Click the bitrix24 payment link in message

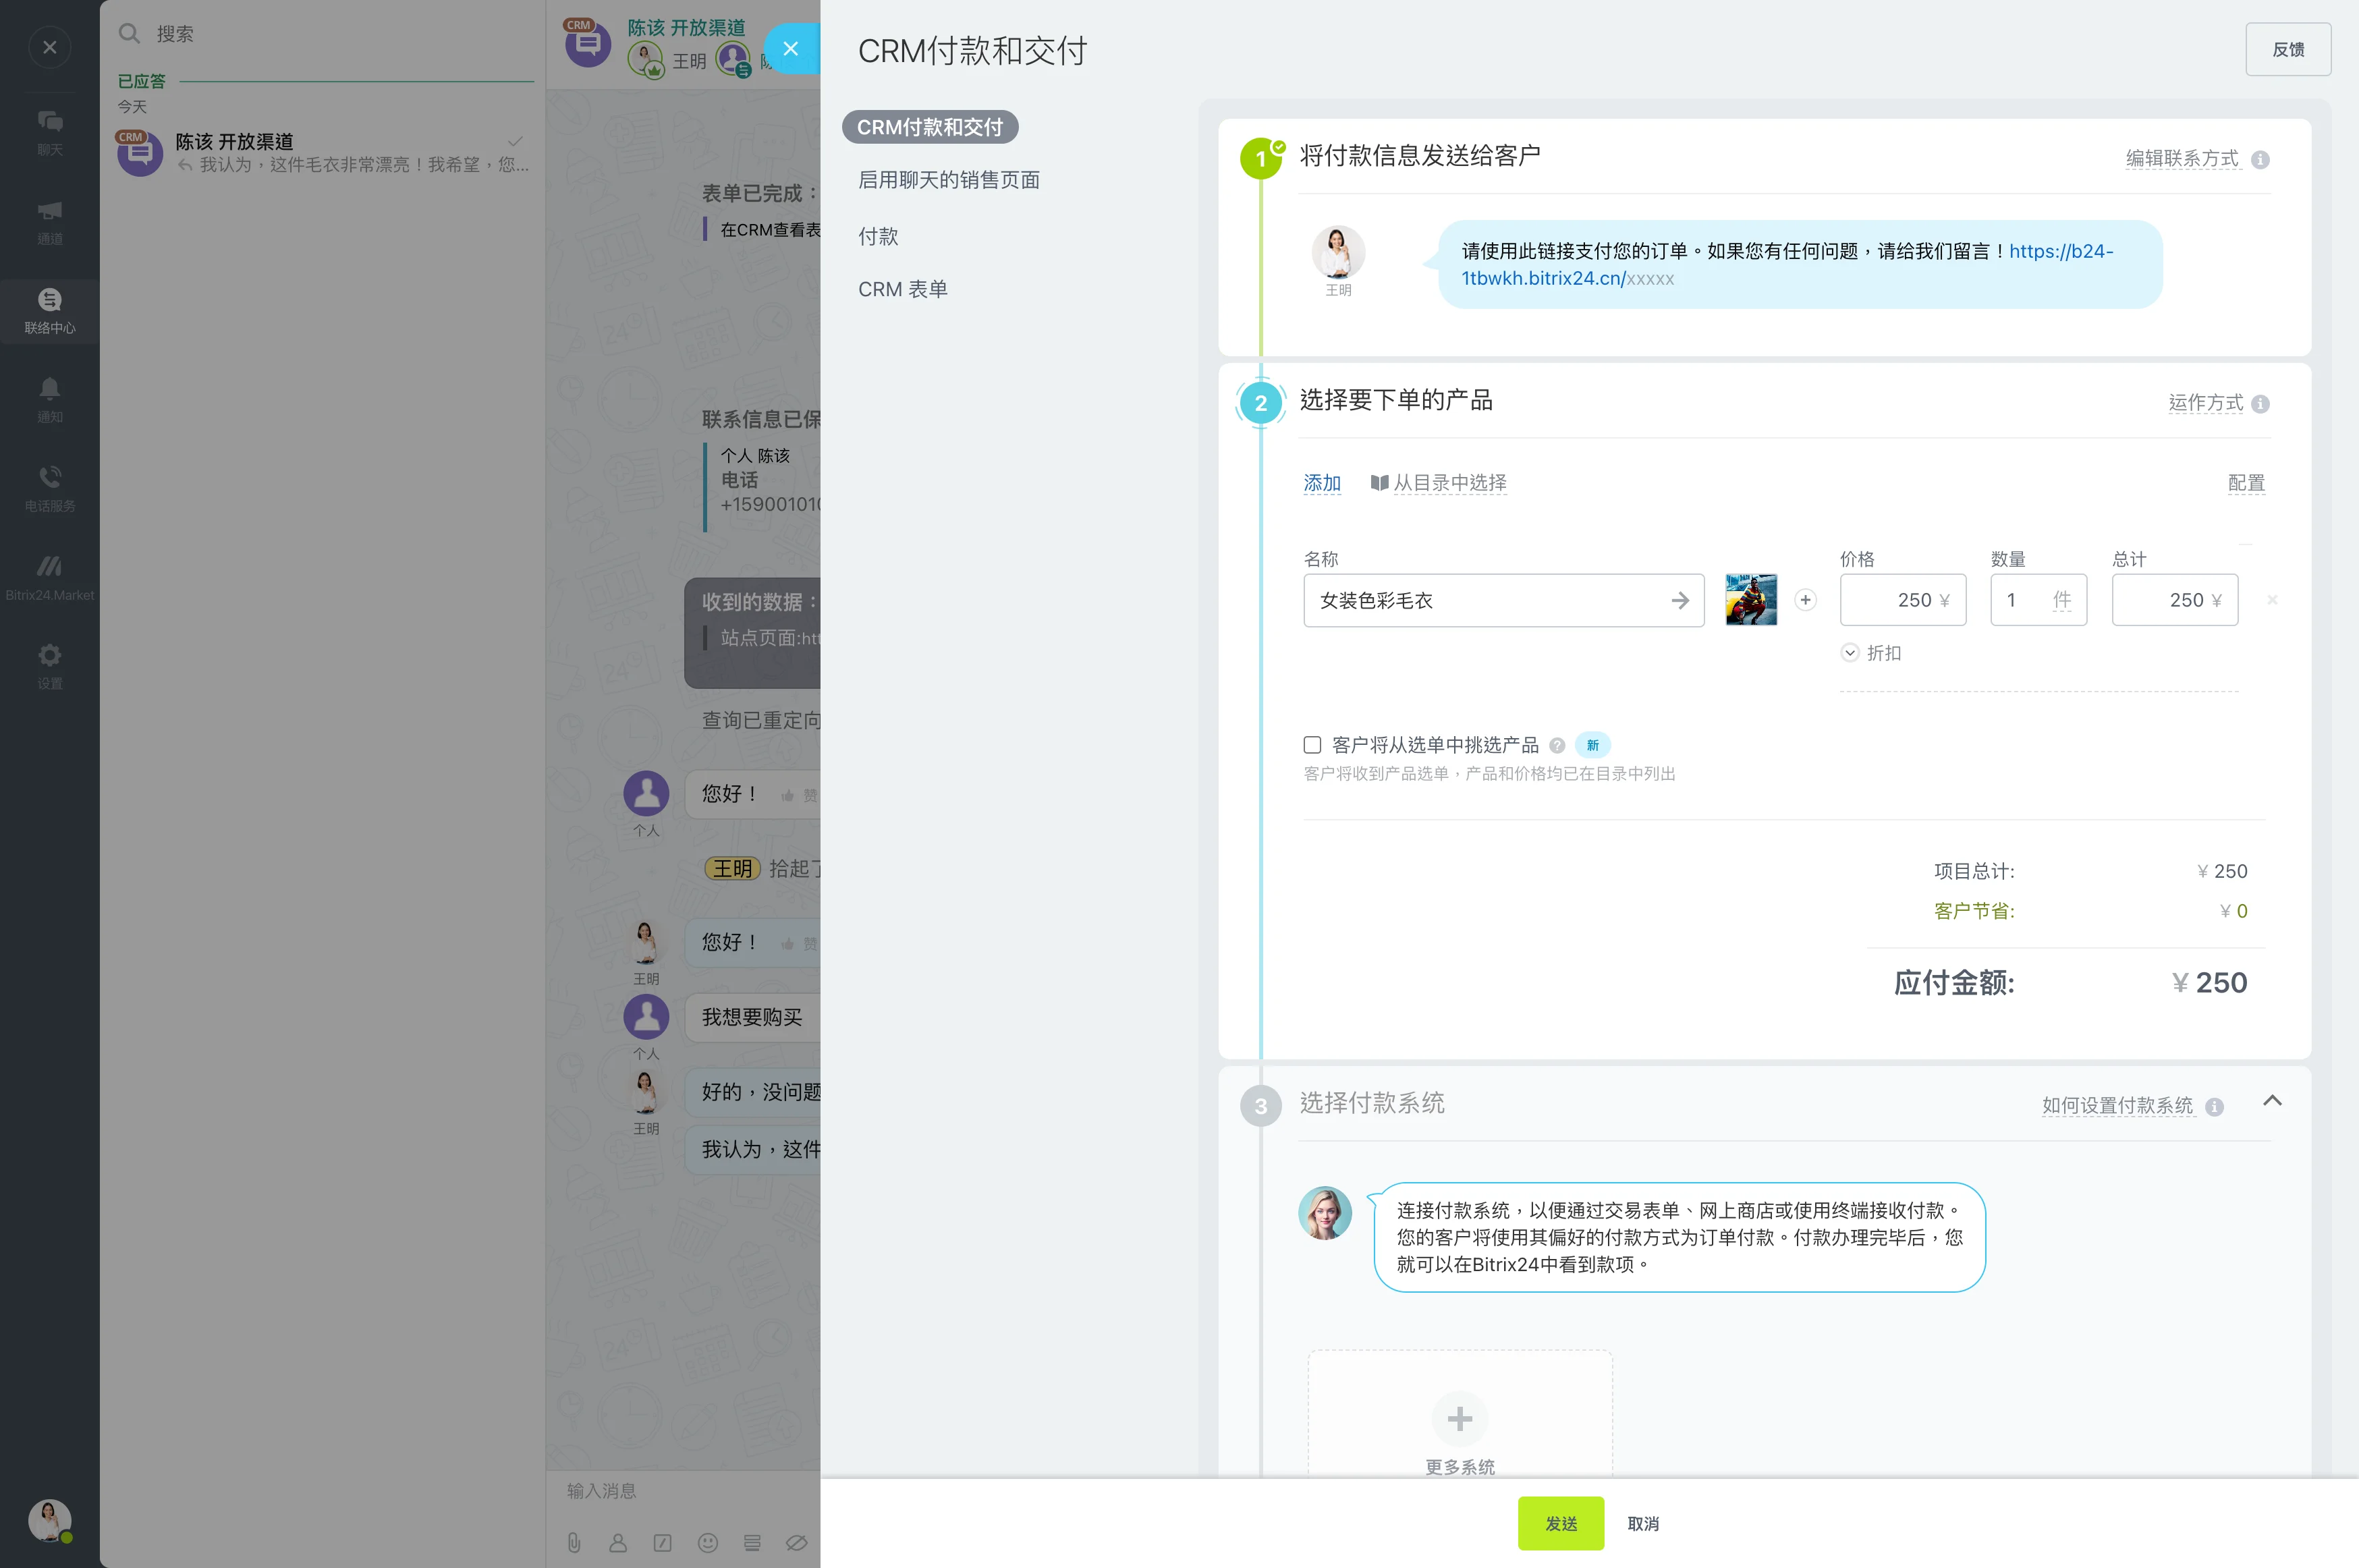click(x=1787, y=265)
